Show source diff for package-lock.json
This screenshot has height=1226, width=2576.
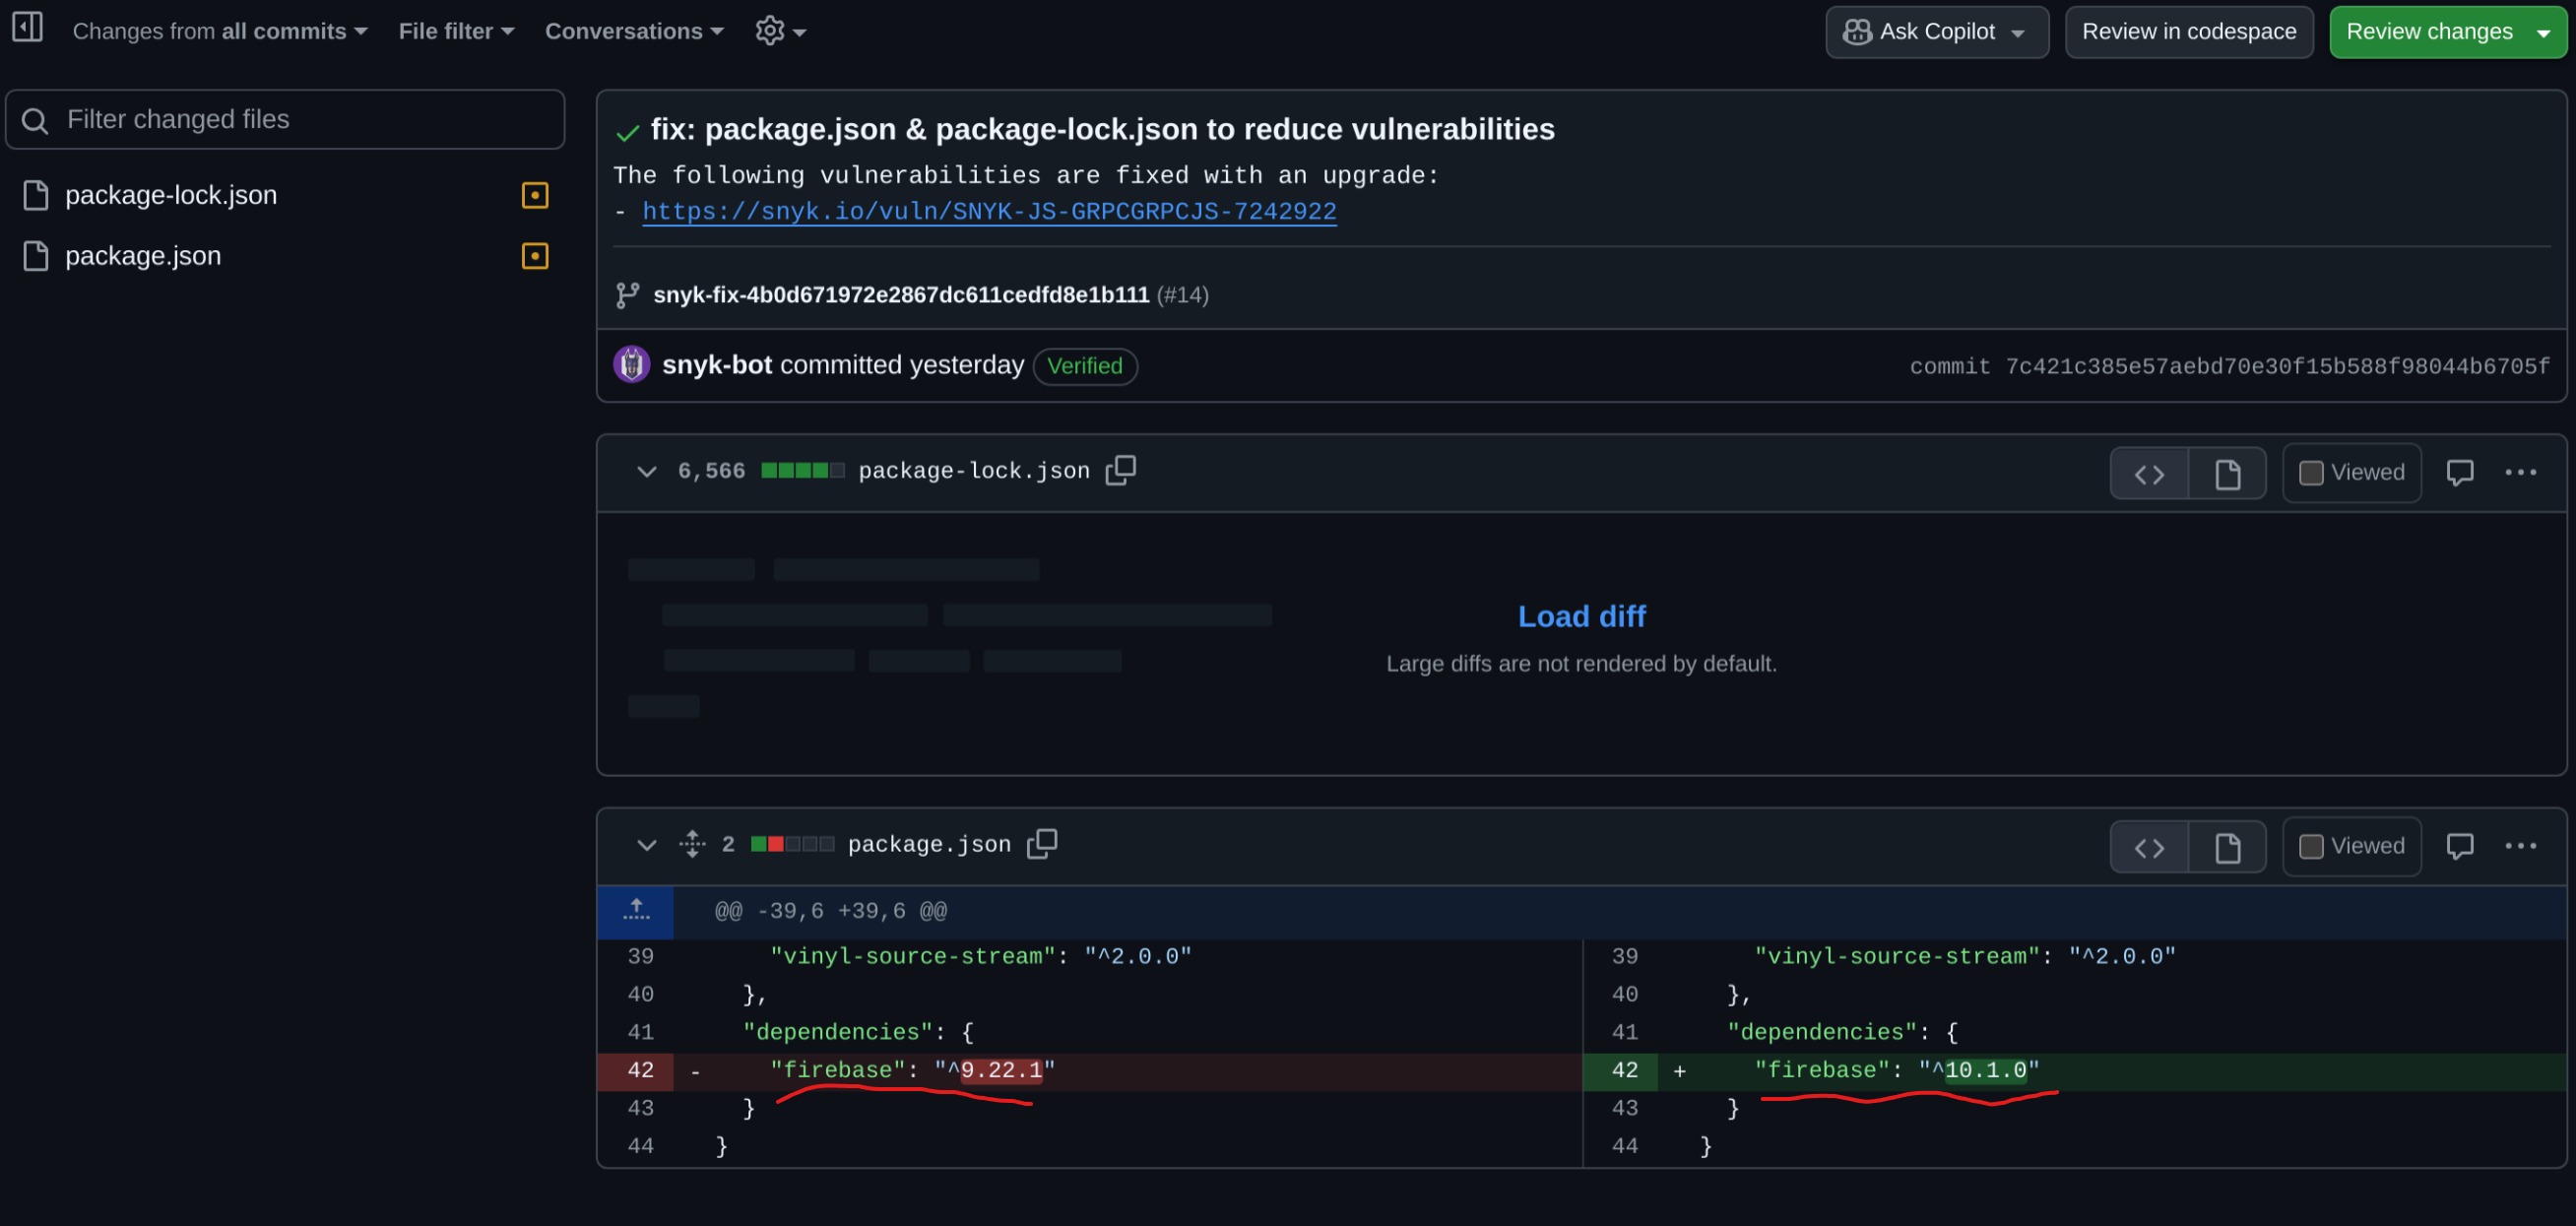(2149, 474)
